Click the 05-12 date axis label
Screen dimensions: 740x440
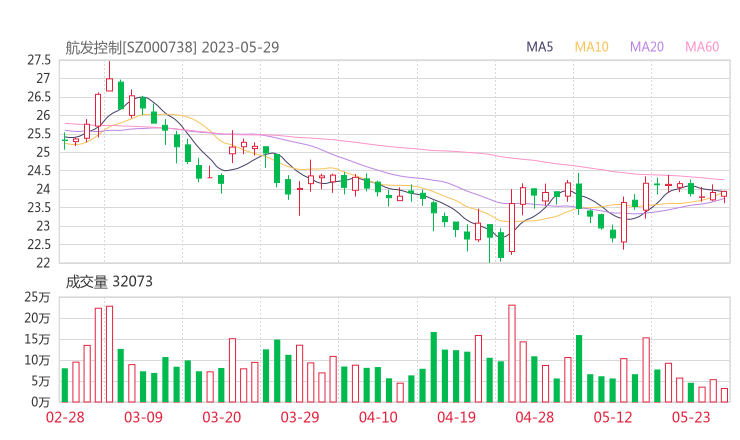613,417
